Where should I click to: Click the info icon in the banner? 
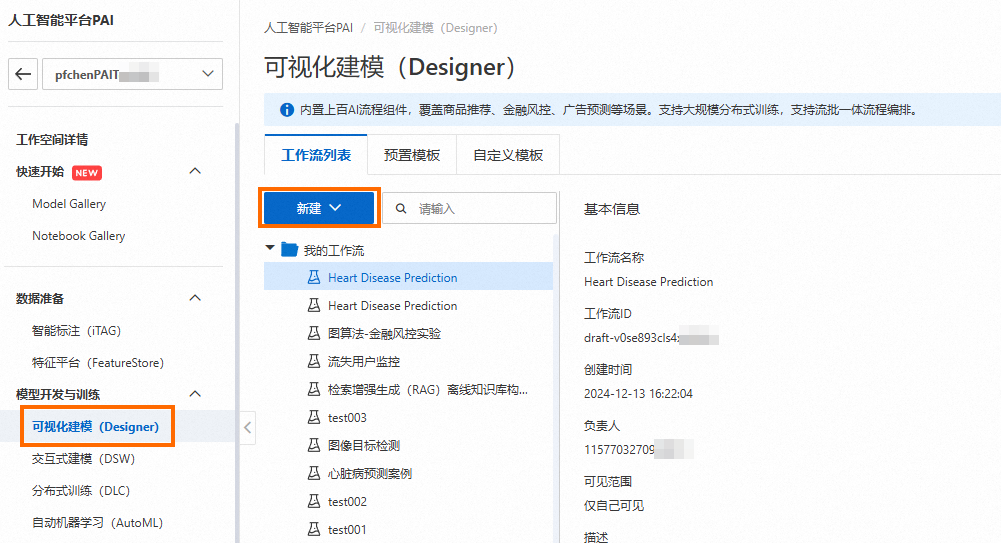click(287, 110)
